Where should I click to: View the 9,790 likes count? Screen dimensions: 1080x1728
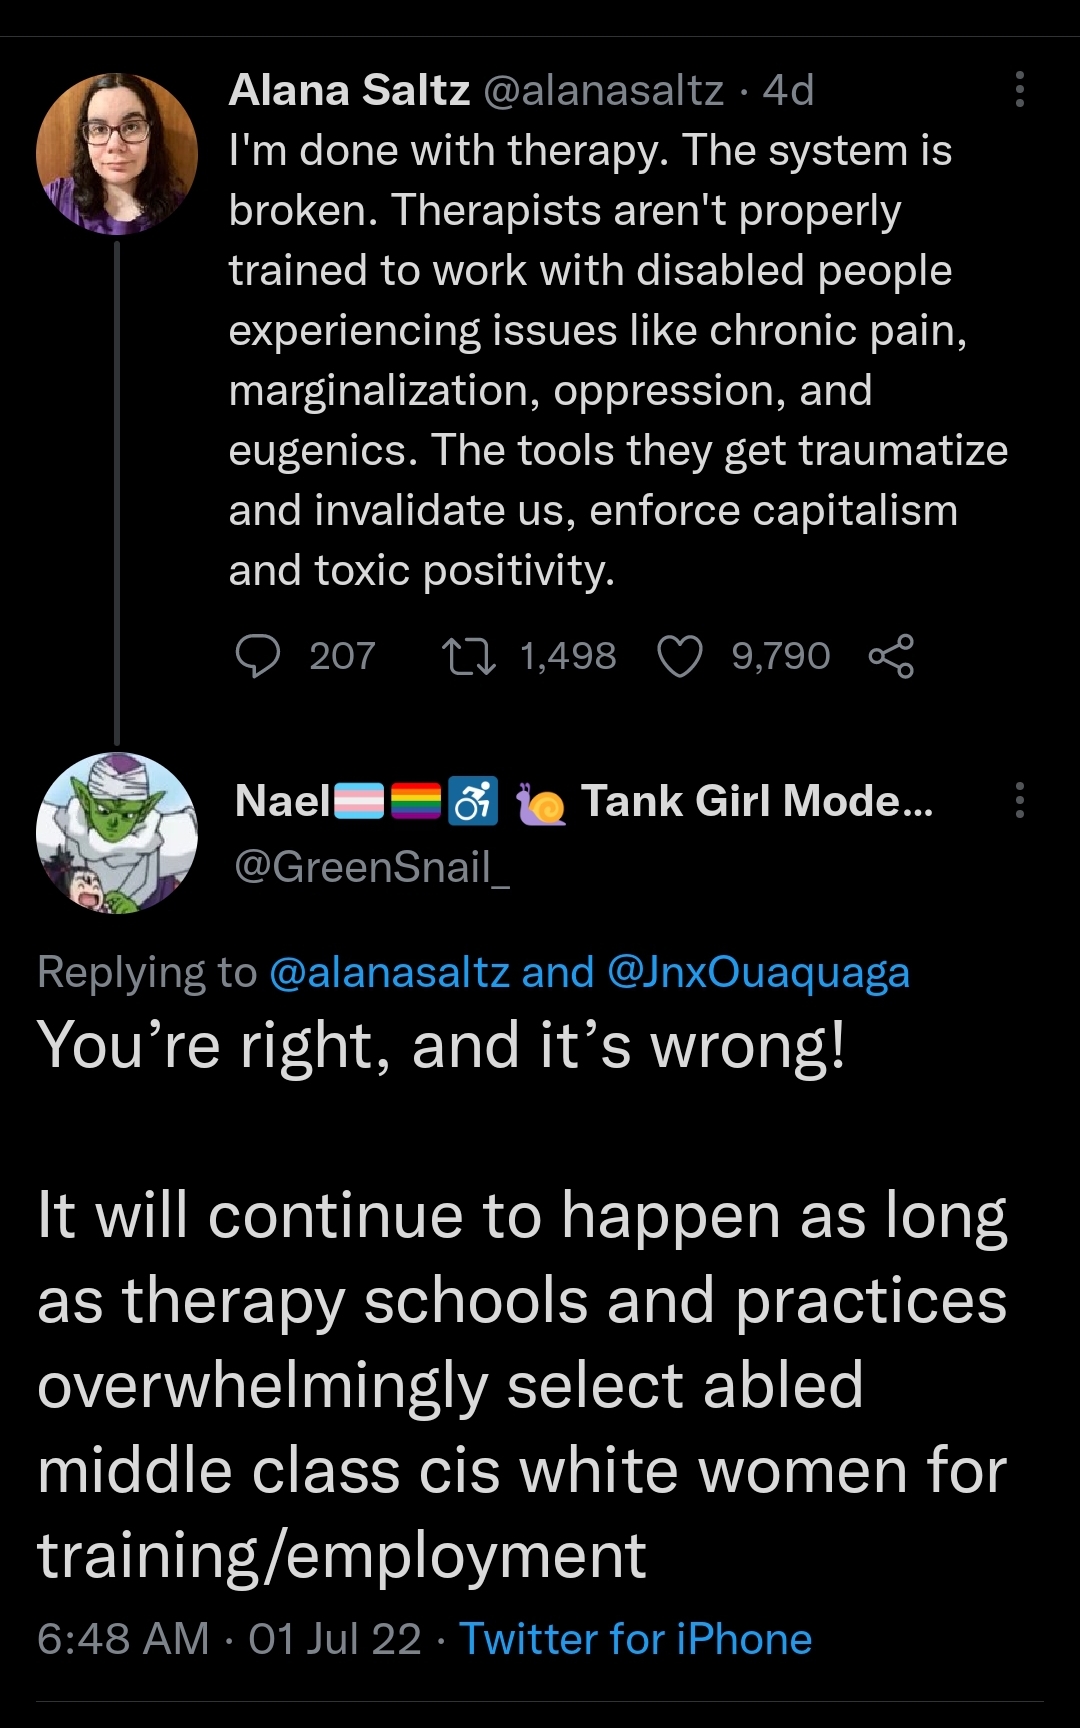point(780,657)
